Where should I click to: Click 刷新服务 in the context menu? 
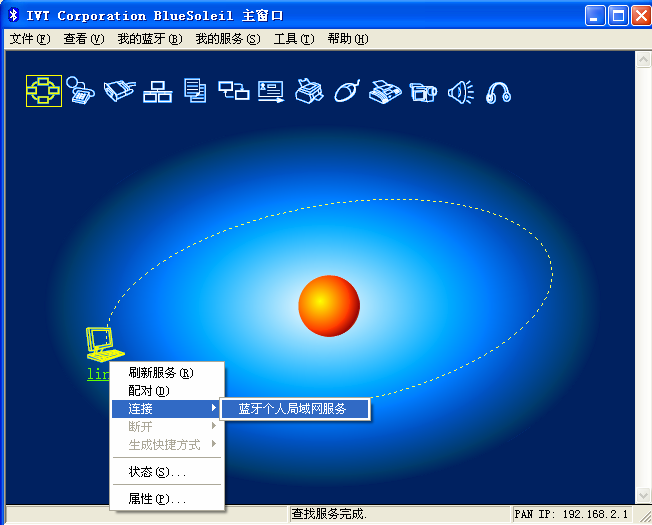(160, 373)
